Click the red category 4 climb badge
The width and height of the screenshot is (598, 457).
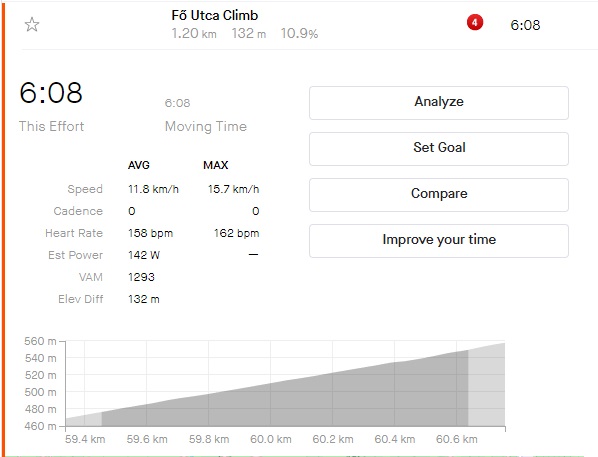pyautogui.click(x=474, y=23)
